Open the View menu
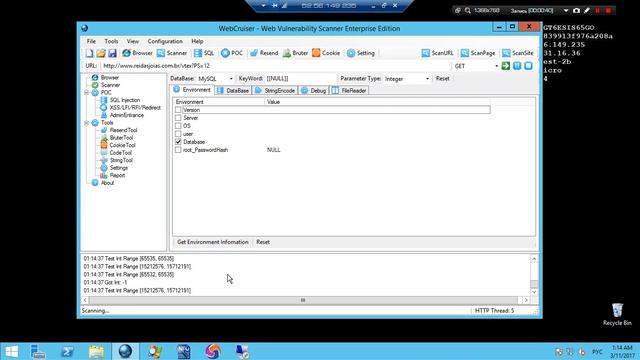 [133, 41]
